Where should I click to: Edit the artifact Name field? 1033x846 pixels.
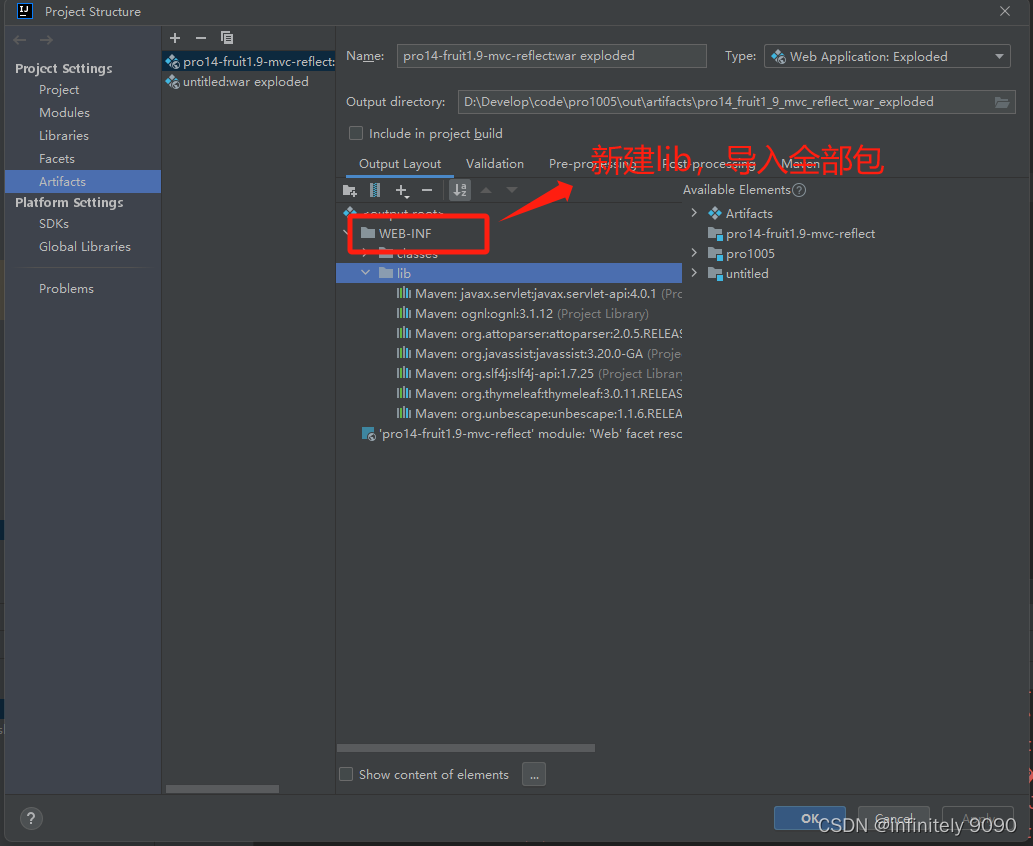(551, 56)
